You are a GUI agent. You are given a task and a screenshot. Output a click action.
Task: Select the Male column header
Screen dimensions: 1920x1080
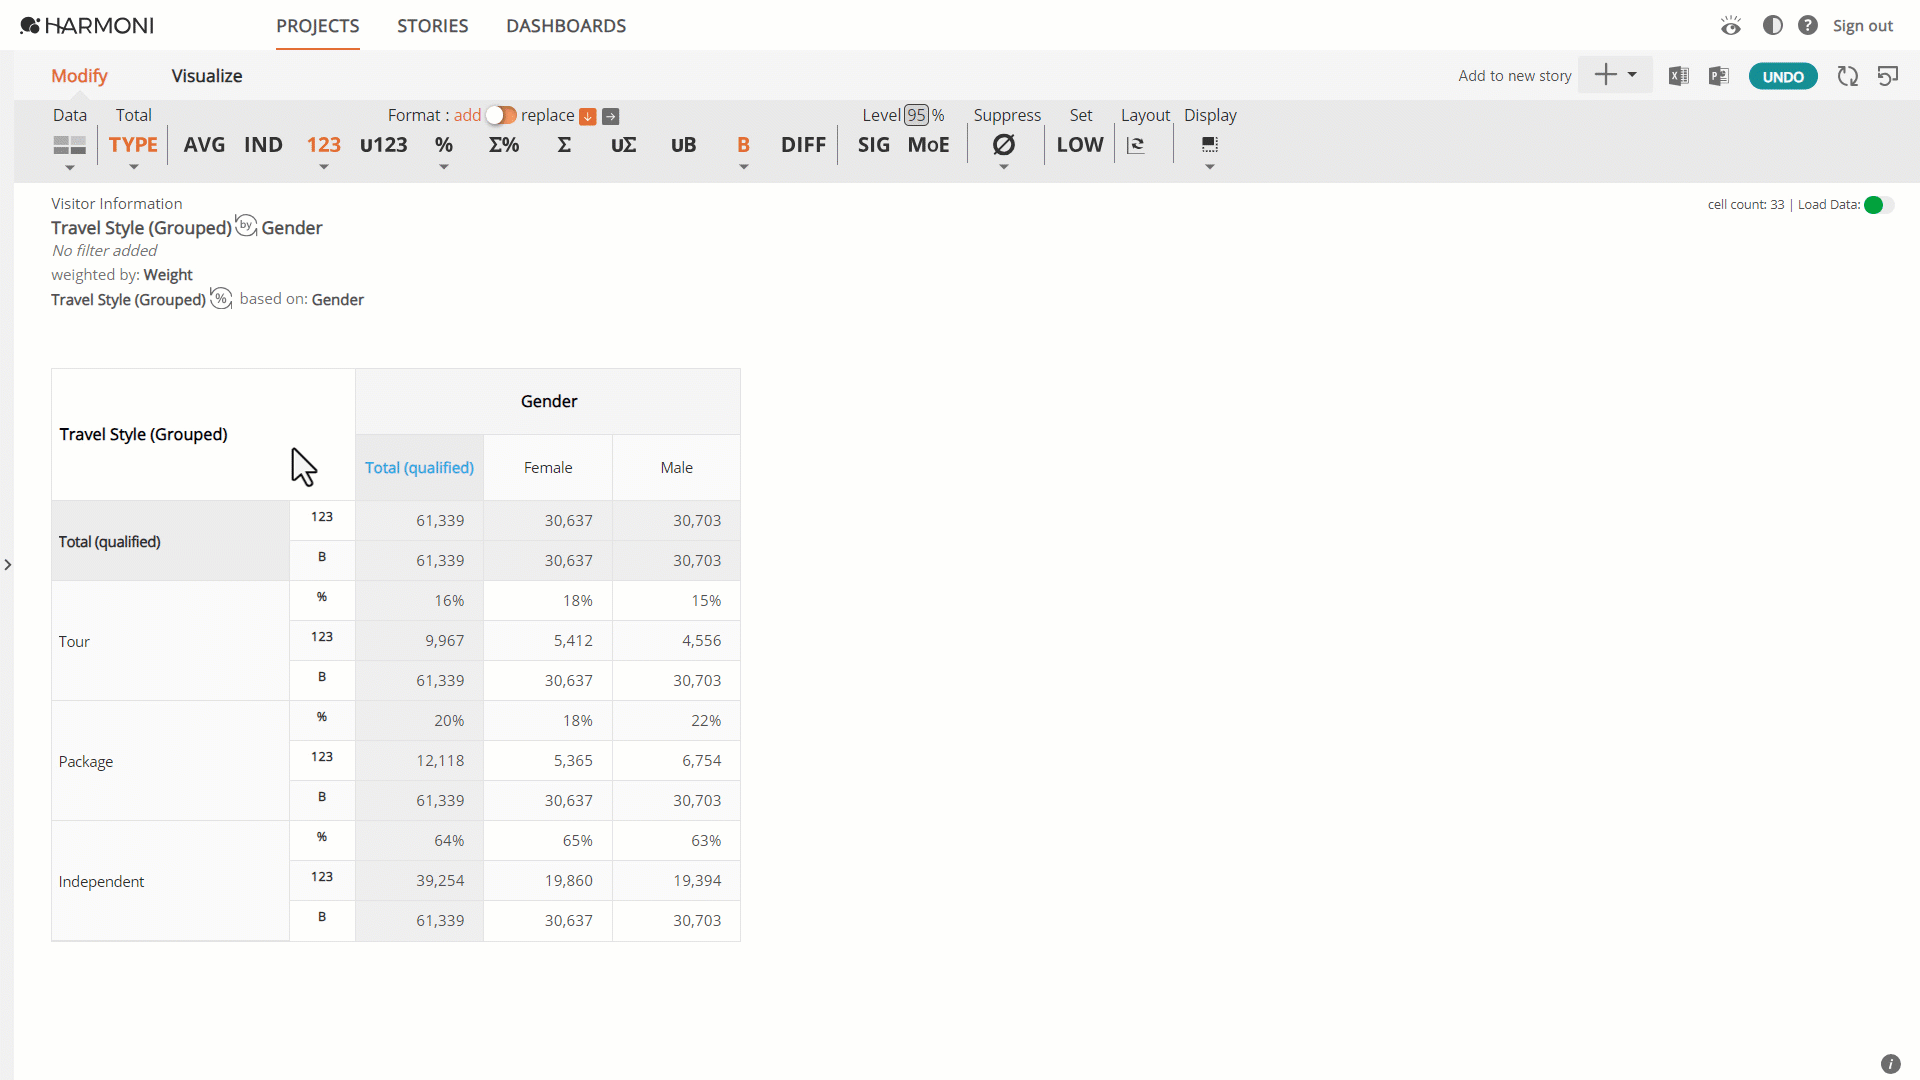676,468
